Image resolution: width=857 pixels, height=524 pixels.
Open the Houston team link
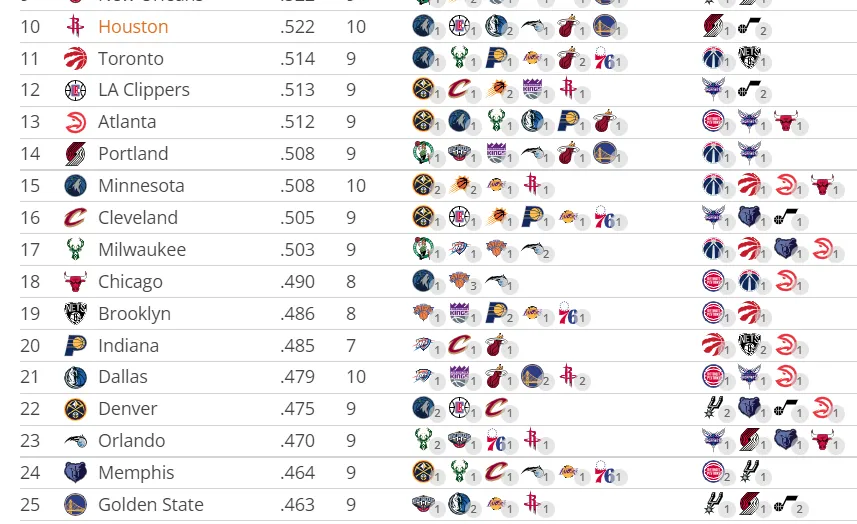pos(133,27)
